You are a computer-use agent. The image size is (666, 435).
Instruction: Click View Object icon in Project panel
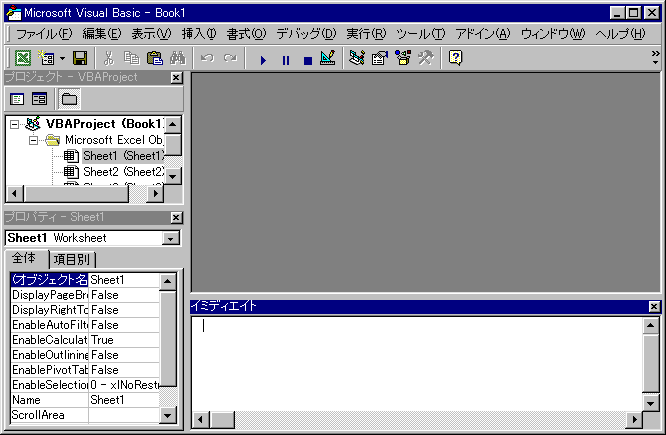click(40, 99)
